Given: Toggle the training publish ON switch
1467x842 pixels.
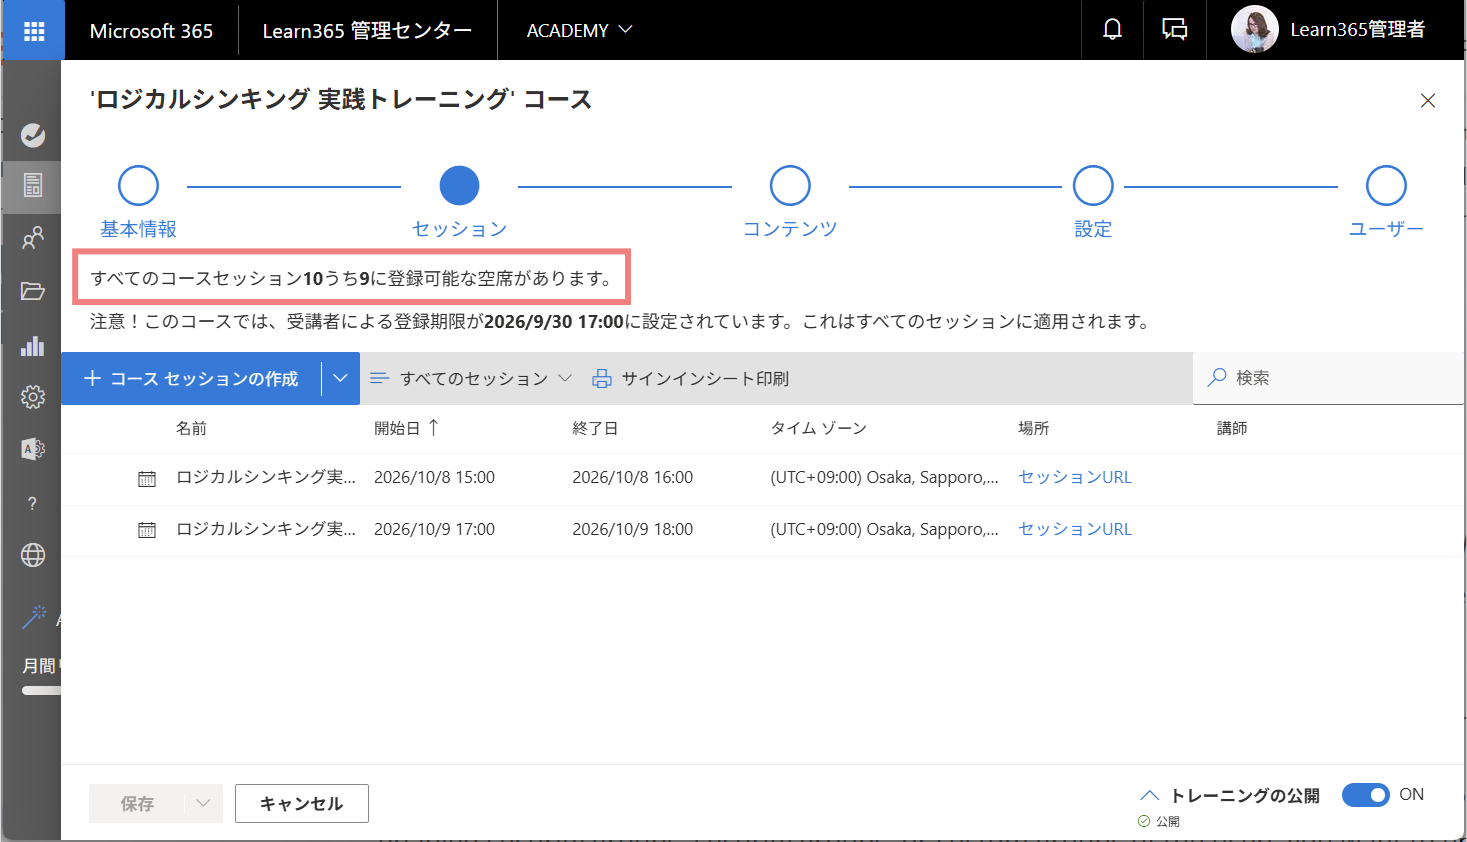Looking at the screenshot, I should pos(1365,795).
